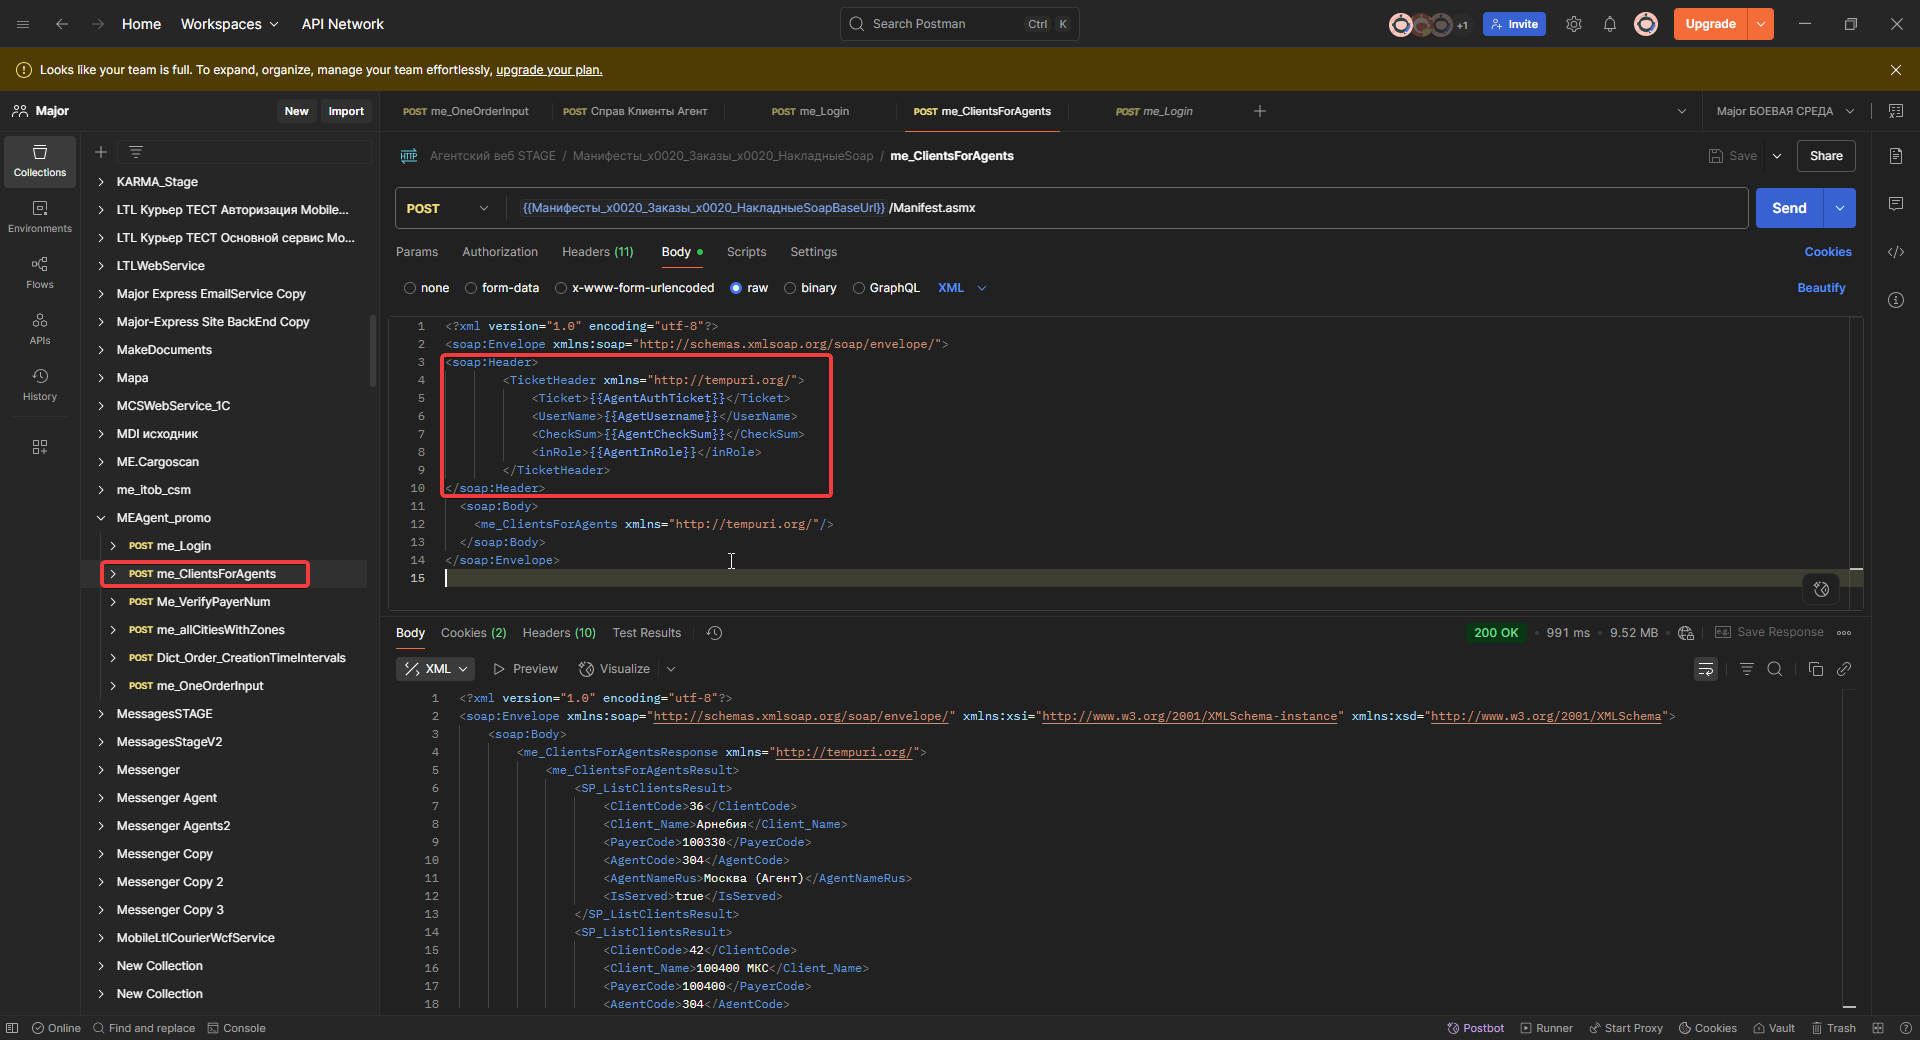Open the Vault from status bar

1774,1028
